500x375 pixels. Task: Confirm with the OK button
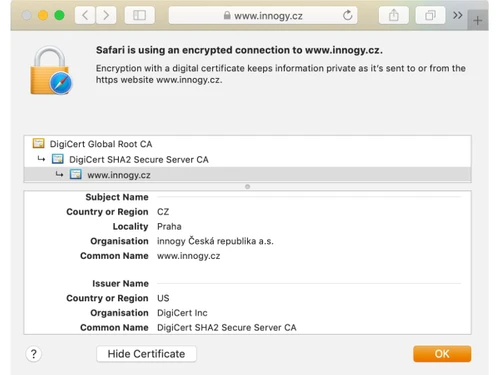pos(442,354)
